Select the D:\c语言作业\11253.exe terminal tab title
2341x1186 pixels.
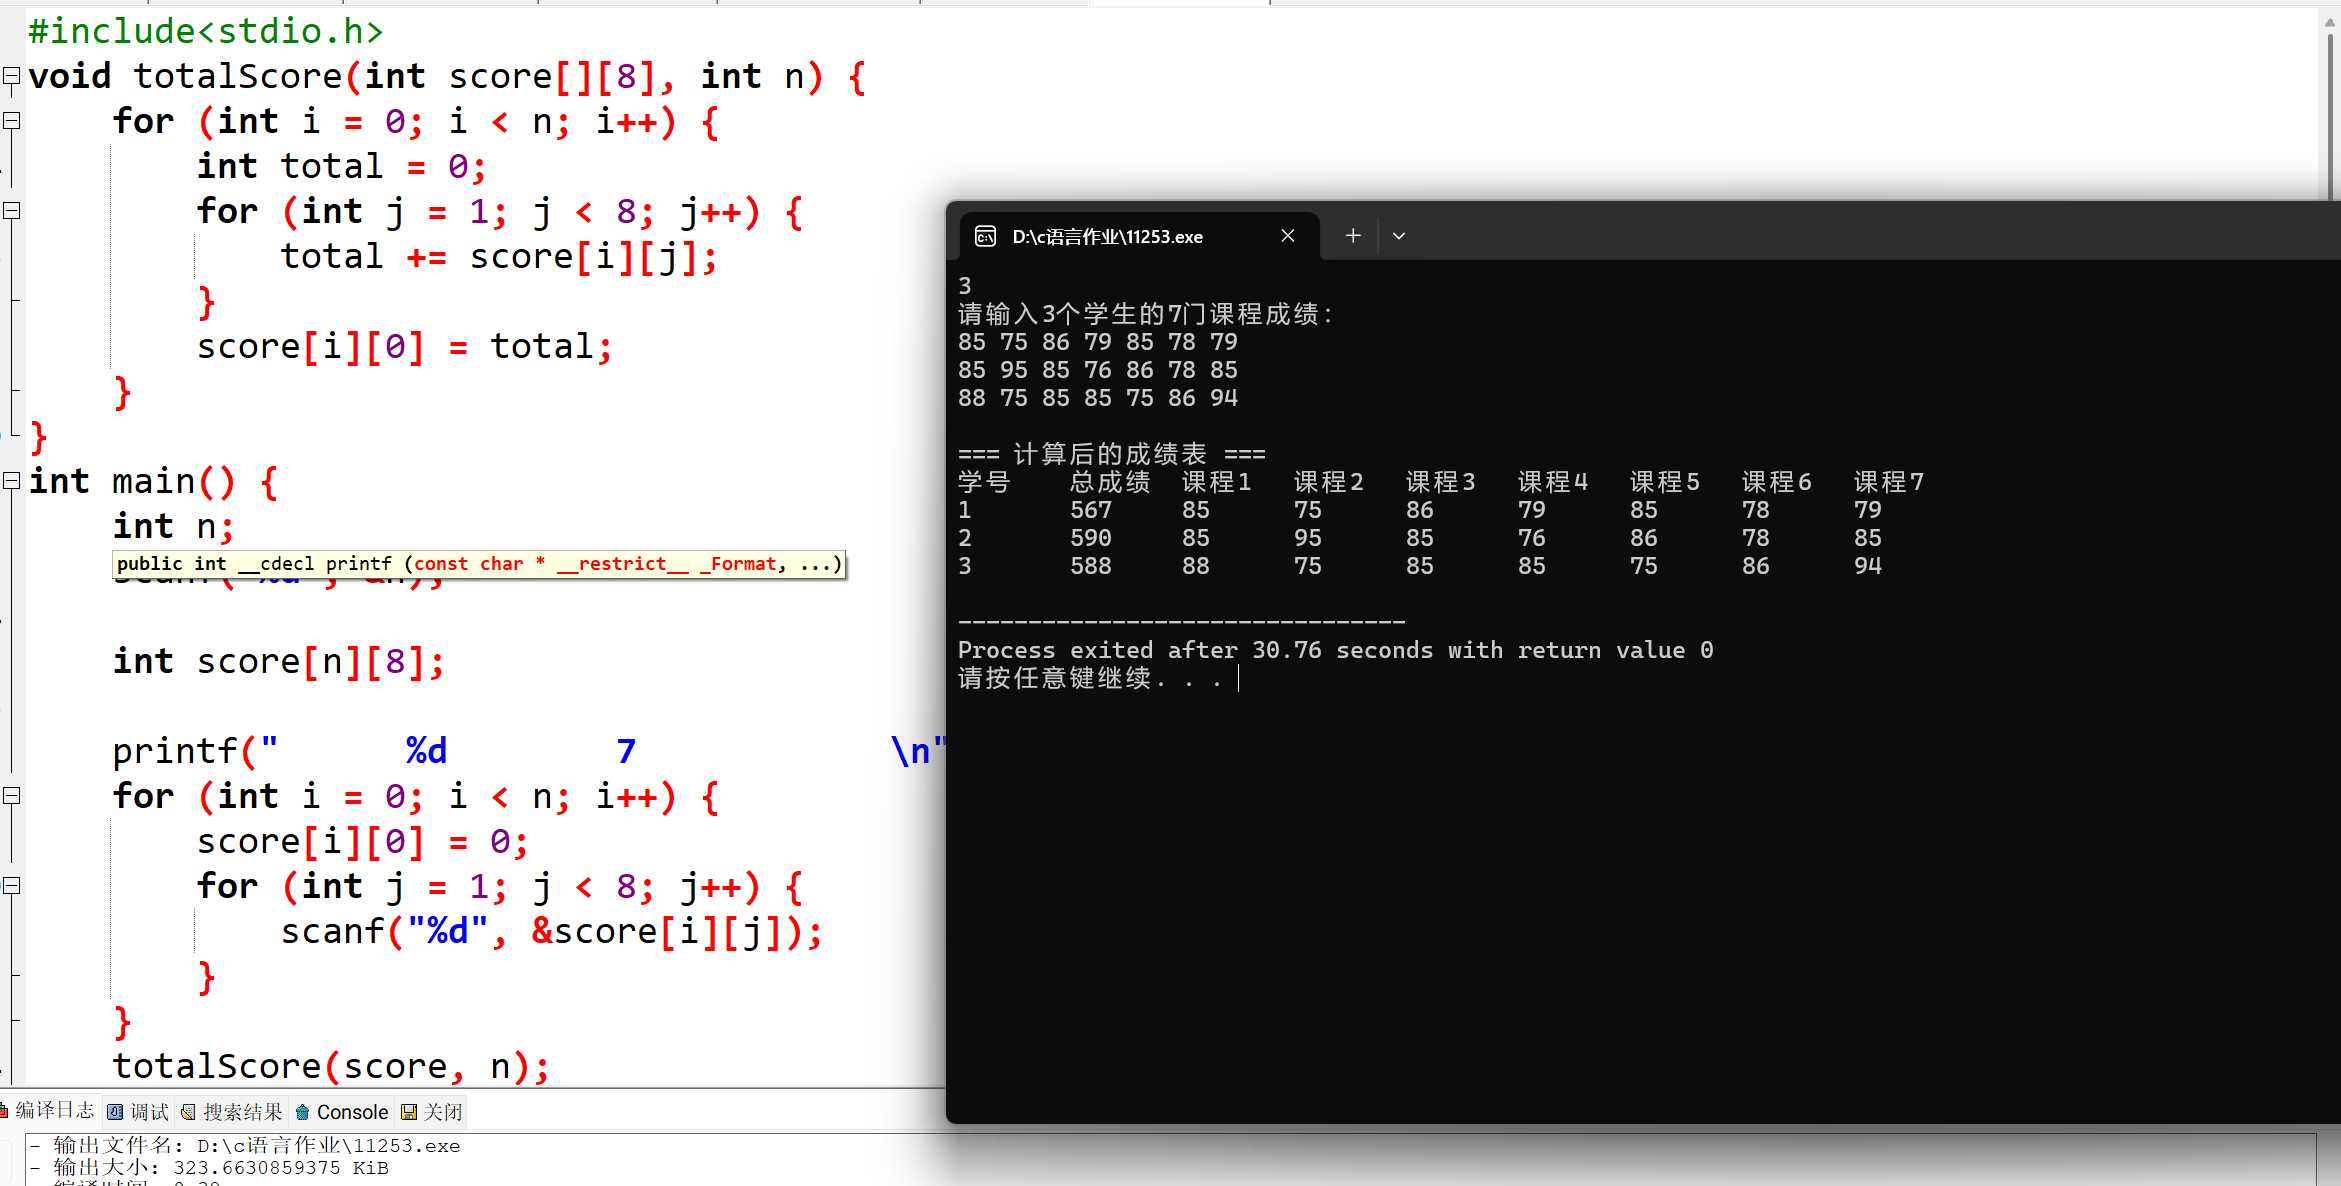pyautogui.click(x=1107, y=237)
